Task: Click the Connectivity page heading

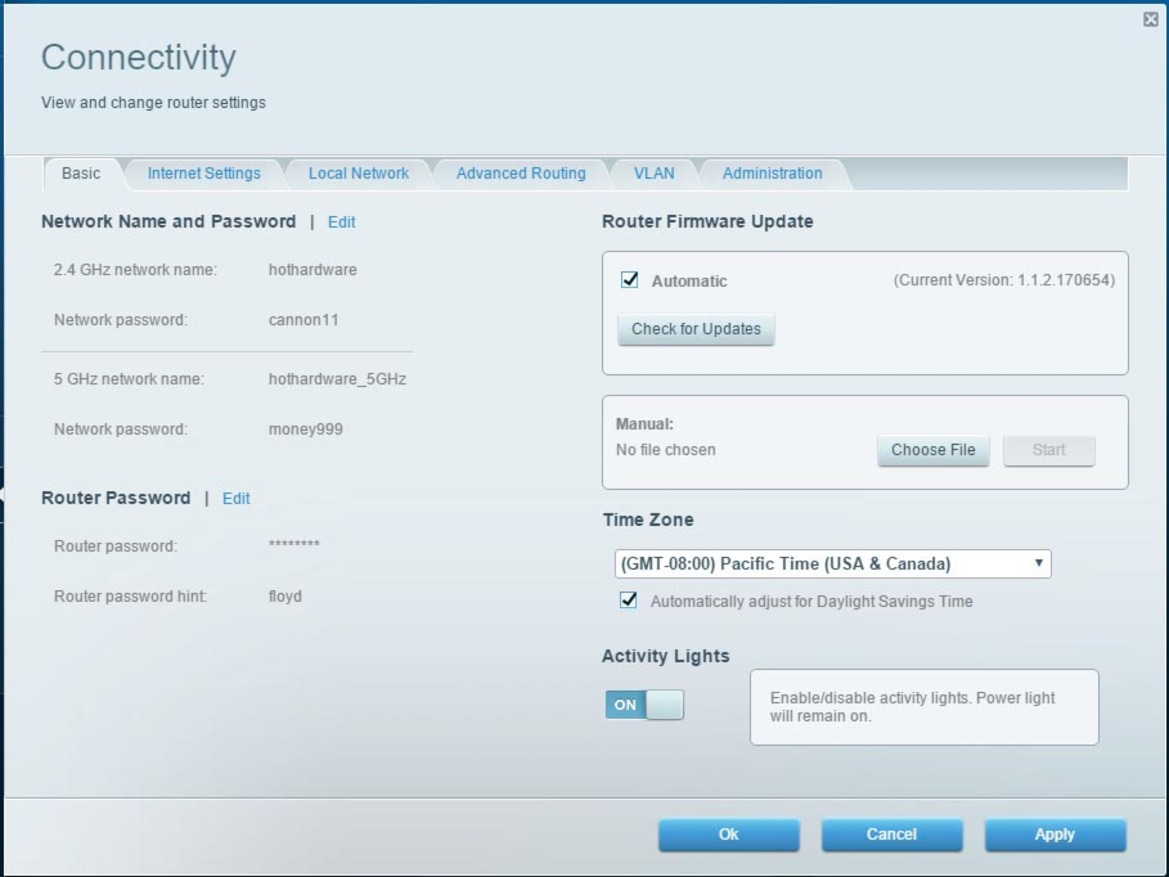Action: (x=139, y=57)
